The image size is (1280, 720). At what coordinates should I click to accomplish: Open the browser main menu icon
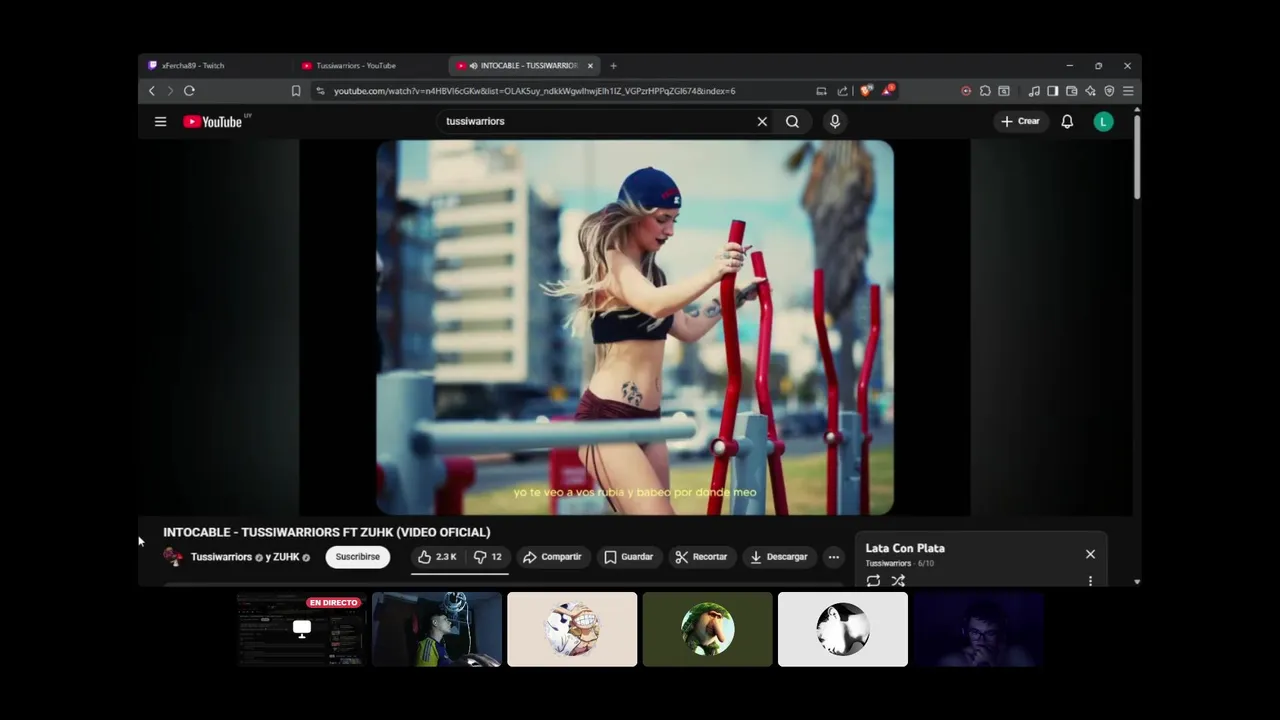point(1128,91)
